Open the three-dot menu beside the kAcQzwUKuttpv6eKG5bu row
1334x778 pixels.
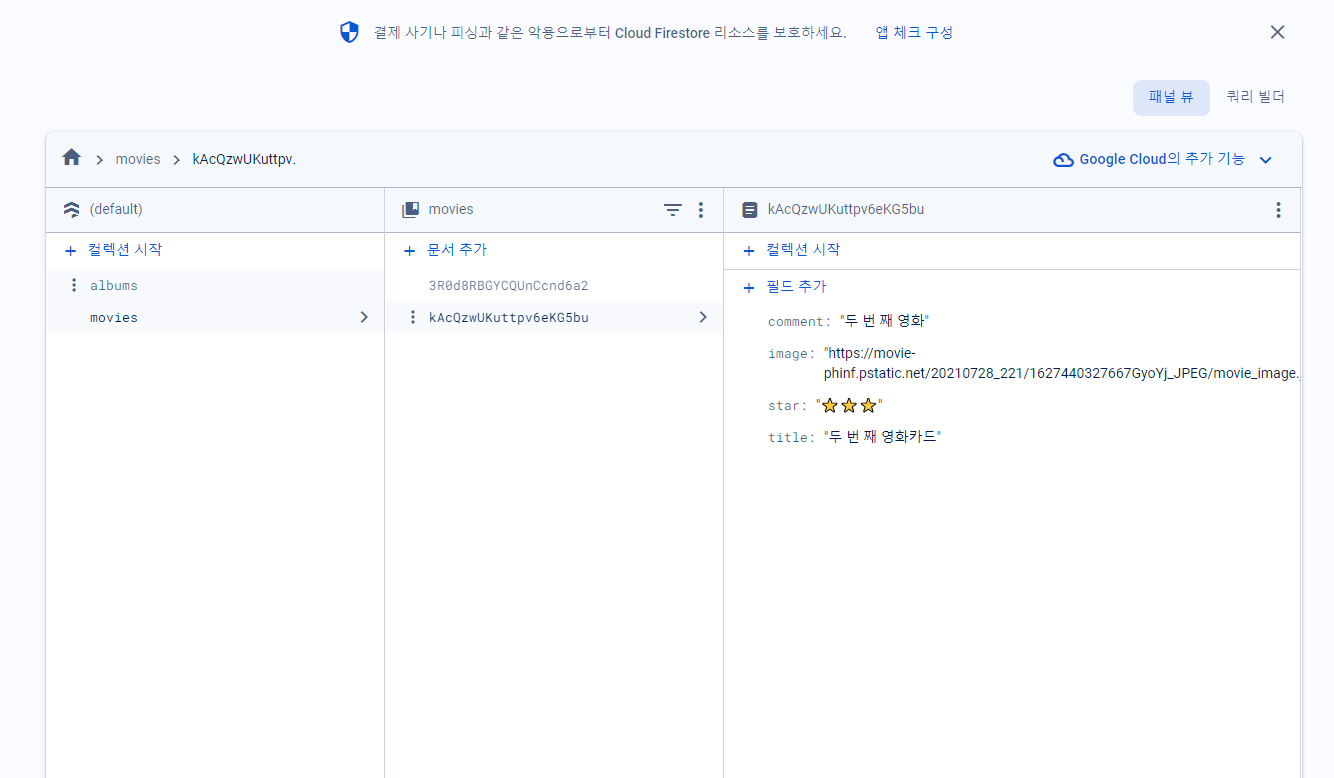[413, 317]
